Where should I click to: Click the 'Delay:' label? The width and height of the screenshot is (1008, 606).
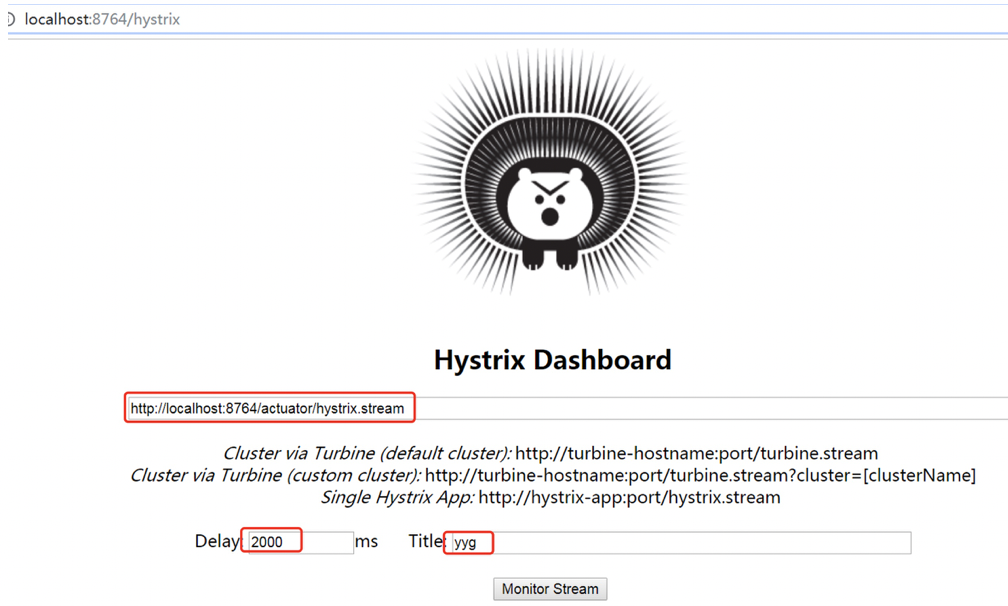217,541
